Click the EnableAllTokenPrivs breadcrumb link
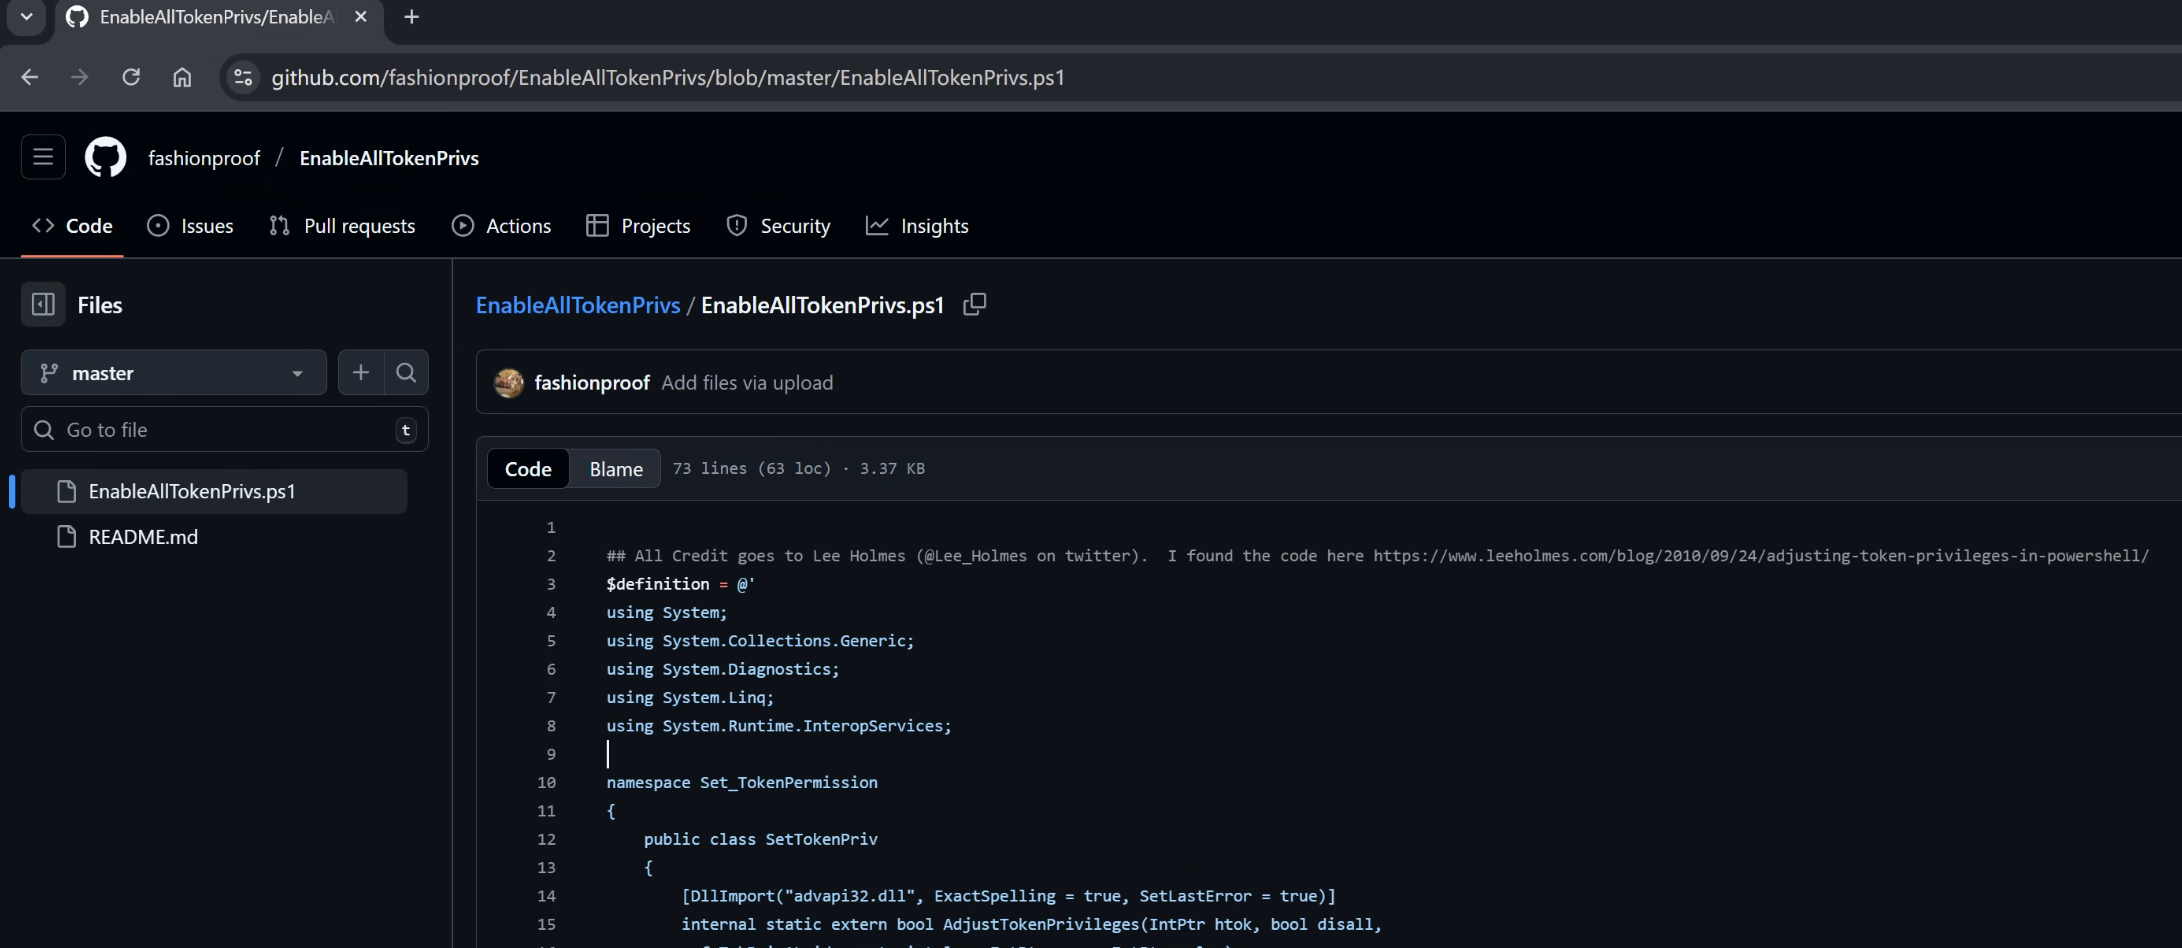This screenshot has width=2182, height=948. pos(577,305)
